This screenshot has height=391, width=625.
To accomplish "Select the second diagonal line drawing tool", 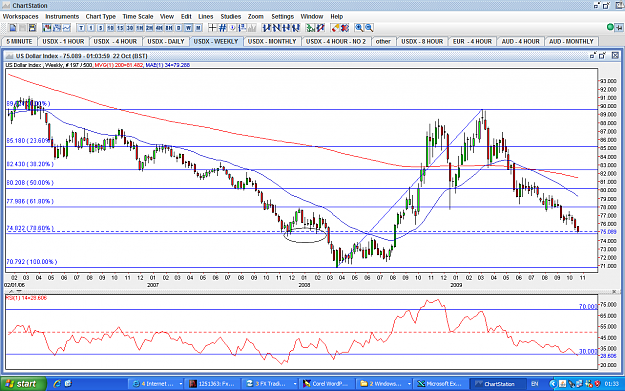I will (x=276, y=28).
